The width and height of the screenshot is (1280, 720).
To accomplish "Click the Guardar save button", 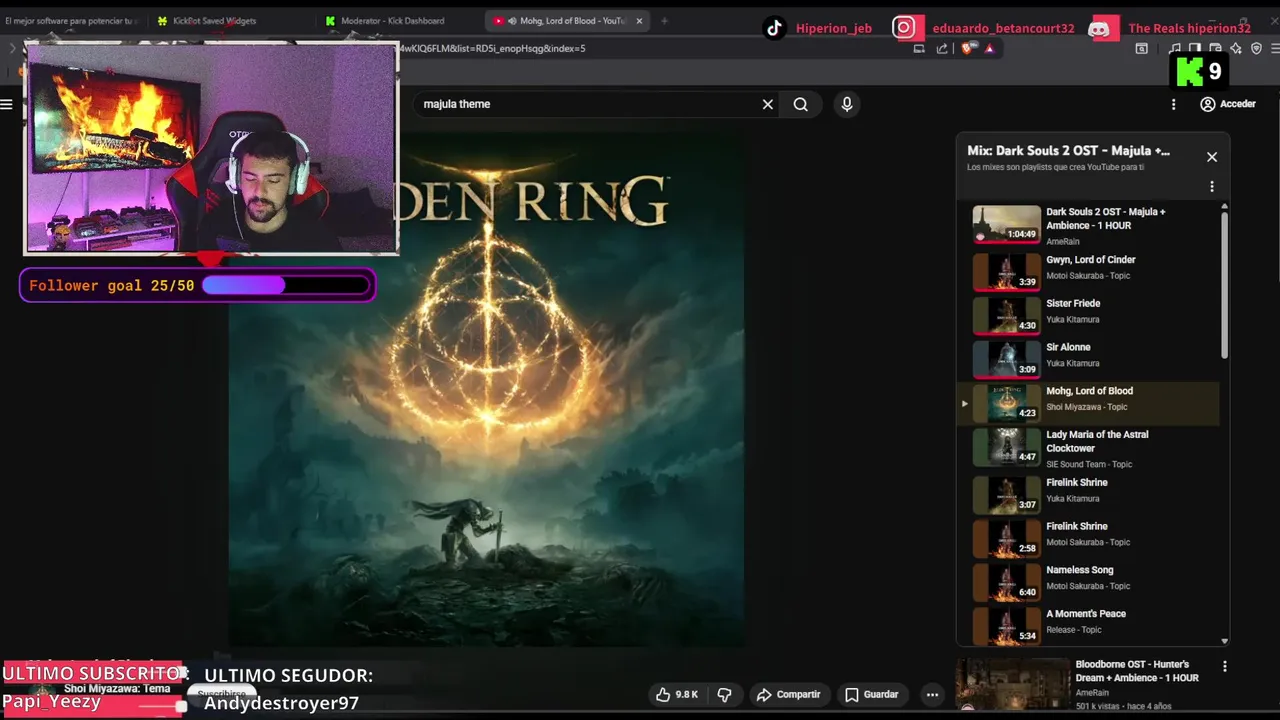I will point(871,694).
